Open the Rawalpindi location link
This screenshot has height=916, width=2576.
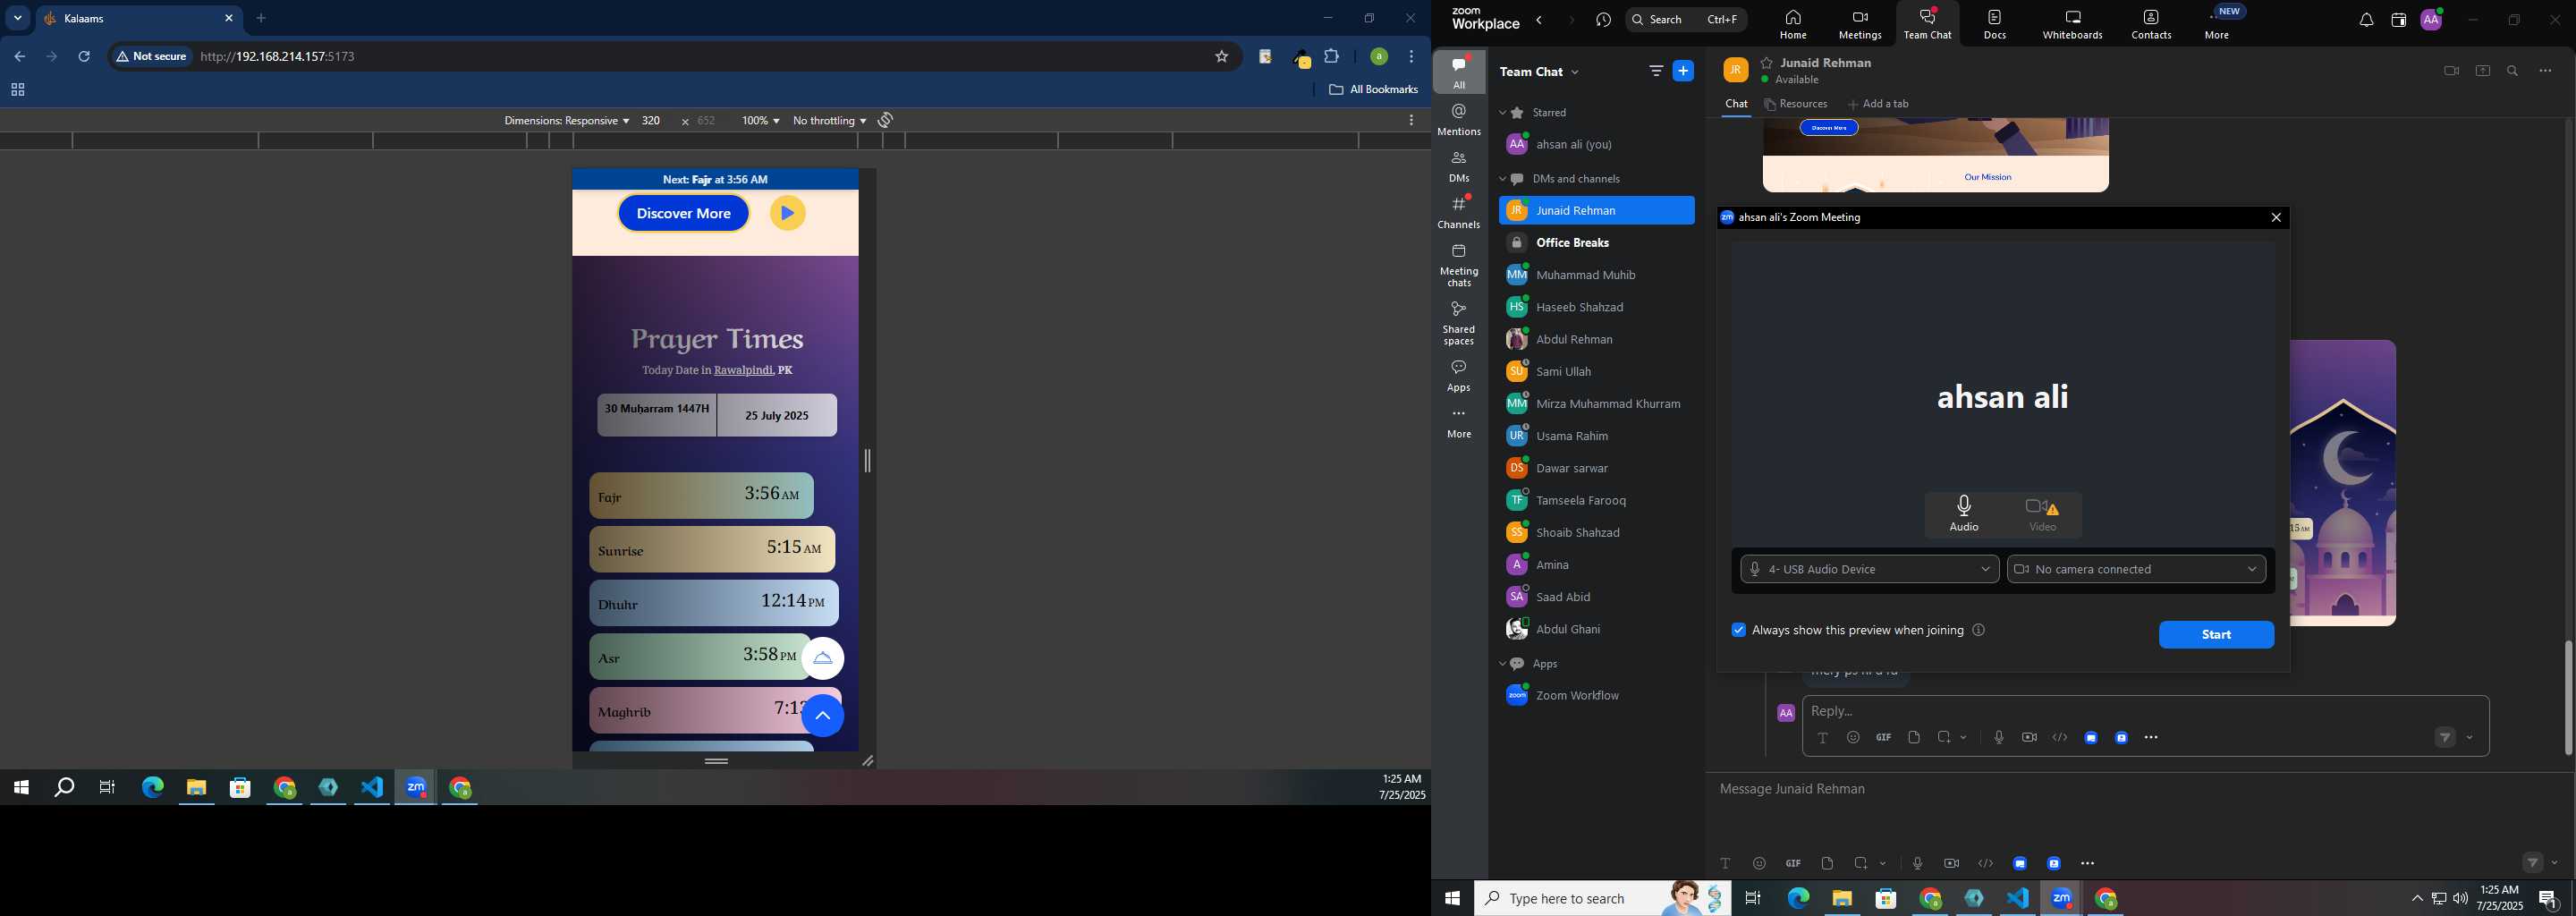click(x=743, y=371)
